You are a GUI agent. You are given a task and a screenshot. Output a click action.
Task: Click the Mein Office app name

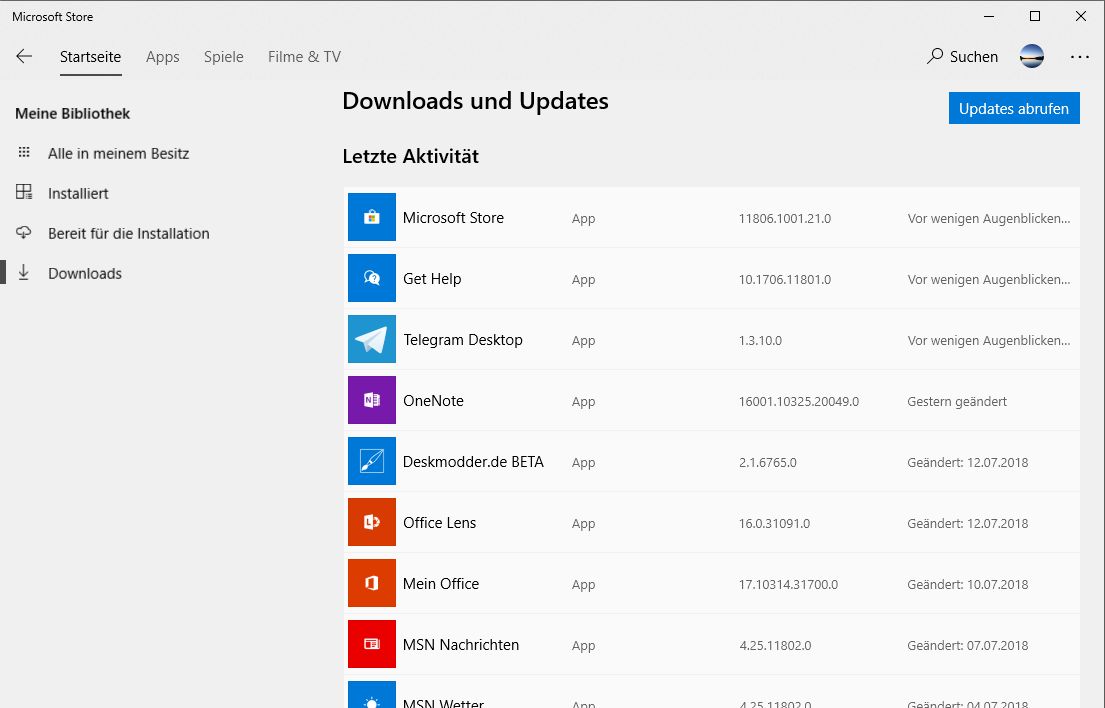coord(441,584)
